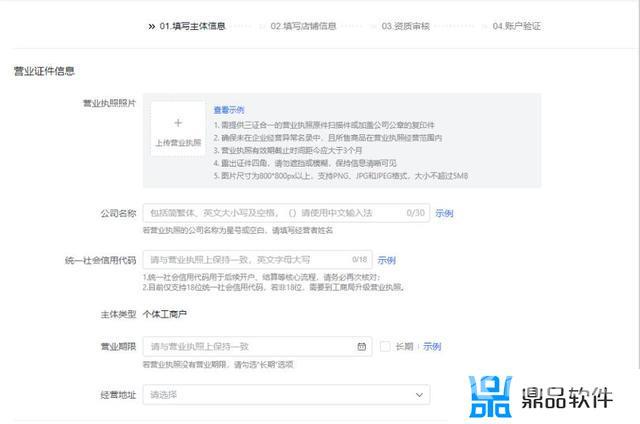640x424 pixels.
Task: Open the calendar icon in 营业期限 field
Action: coord(362,346)
